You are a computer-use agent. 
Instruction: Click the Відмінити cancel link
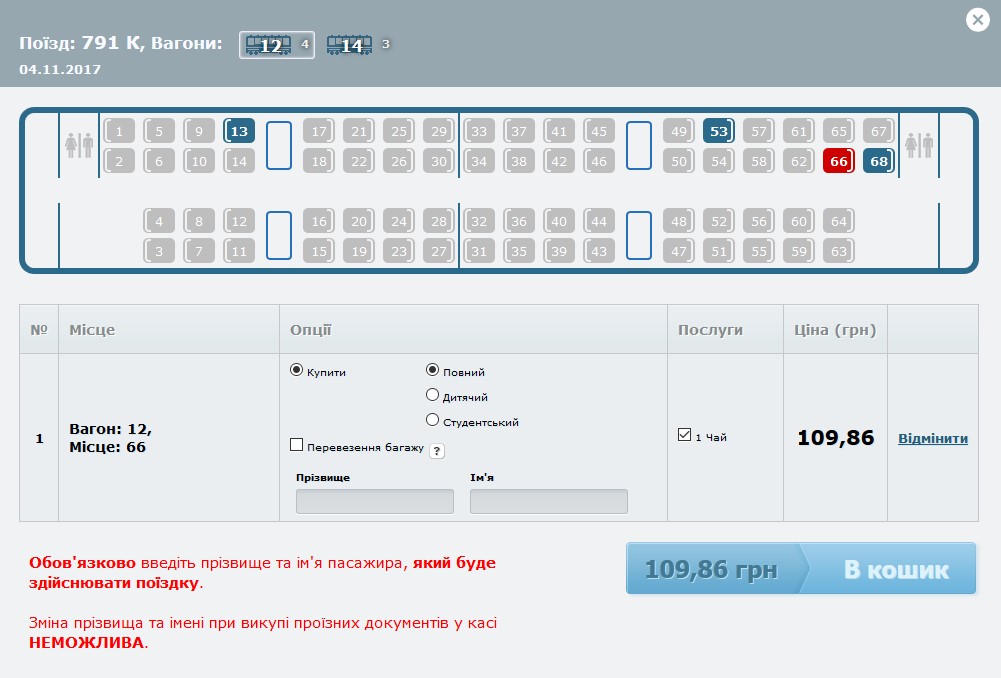coord(932,438)
